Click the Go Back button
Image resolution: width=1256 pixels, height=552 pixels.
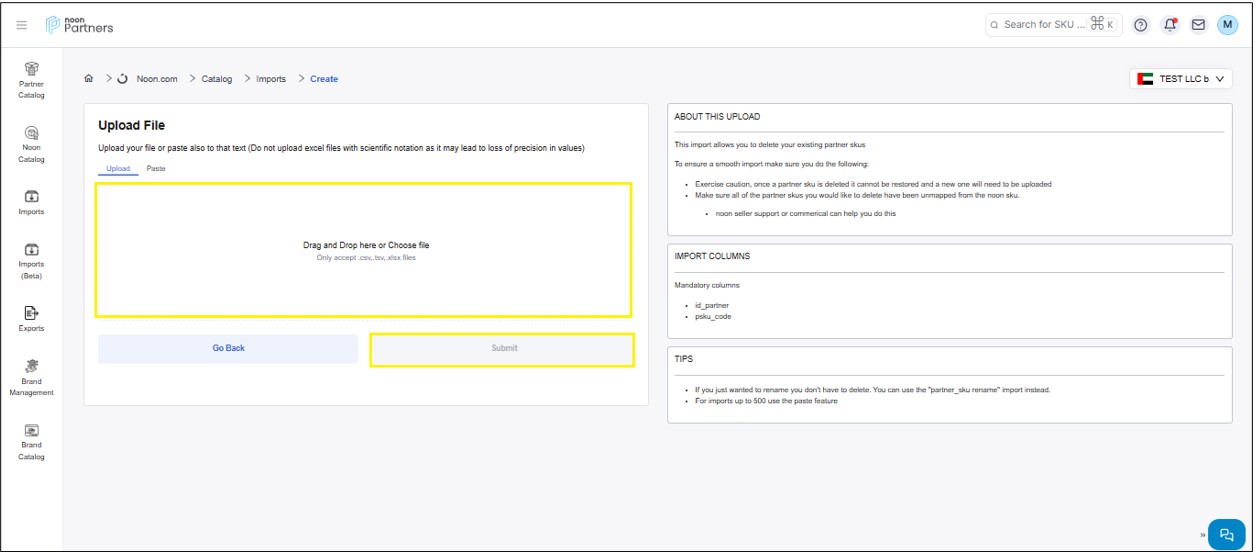[x=228, y=348]
